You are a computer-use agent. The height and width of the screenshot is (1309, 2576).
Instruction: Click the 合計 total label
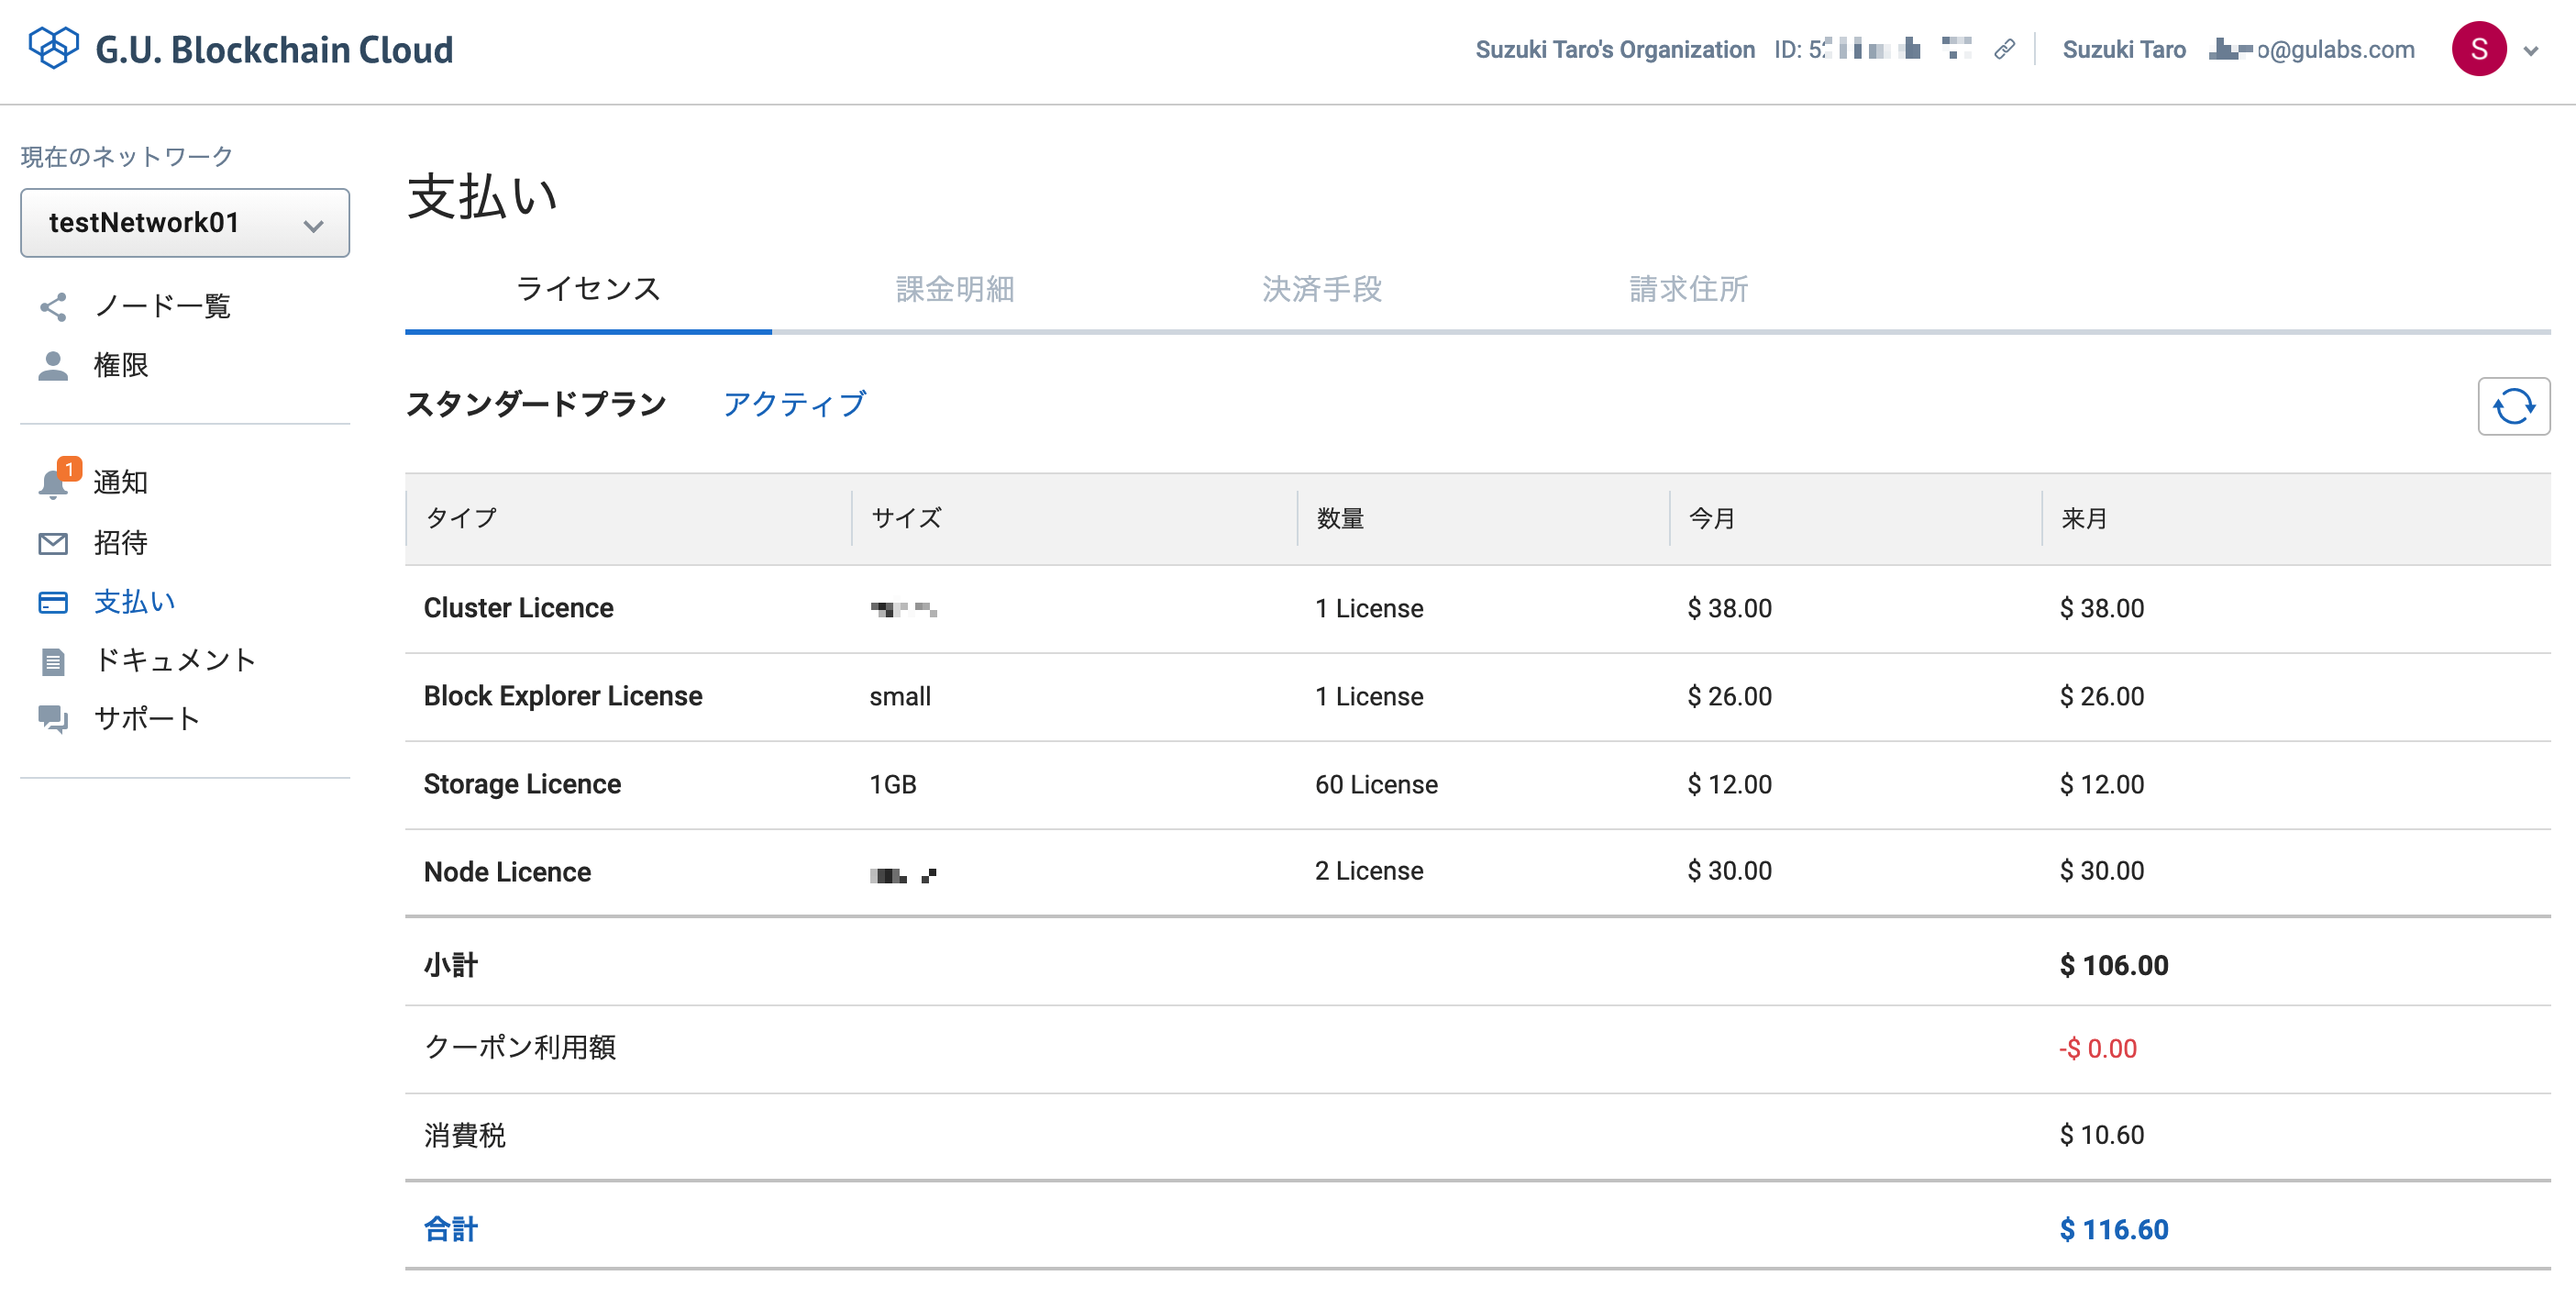point(451,1229)
